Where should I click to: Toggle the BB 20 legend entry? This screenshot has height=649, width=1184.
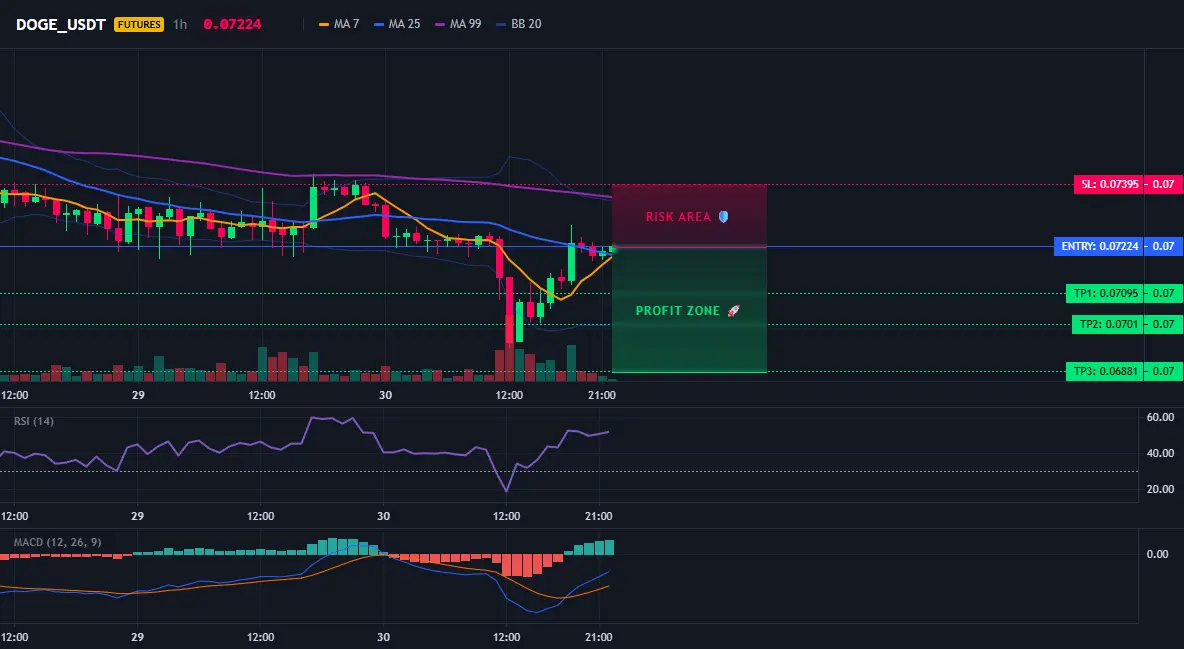pos(519,24)
